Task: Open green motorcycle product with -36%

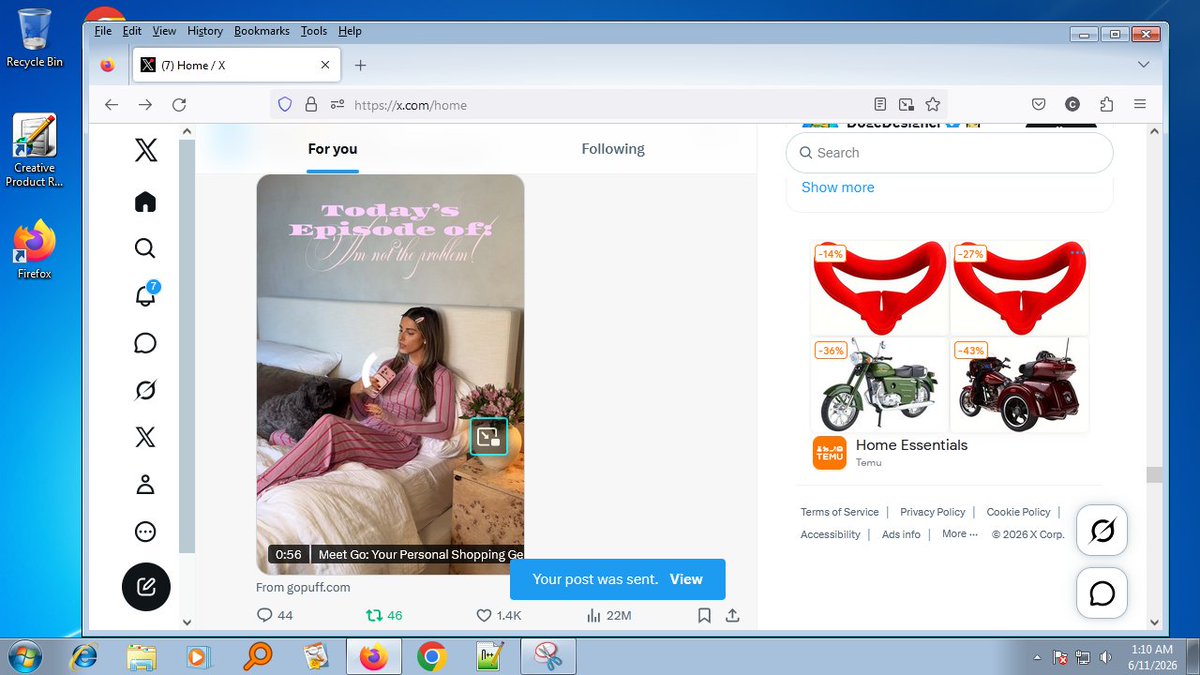Action: (879, 385)
